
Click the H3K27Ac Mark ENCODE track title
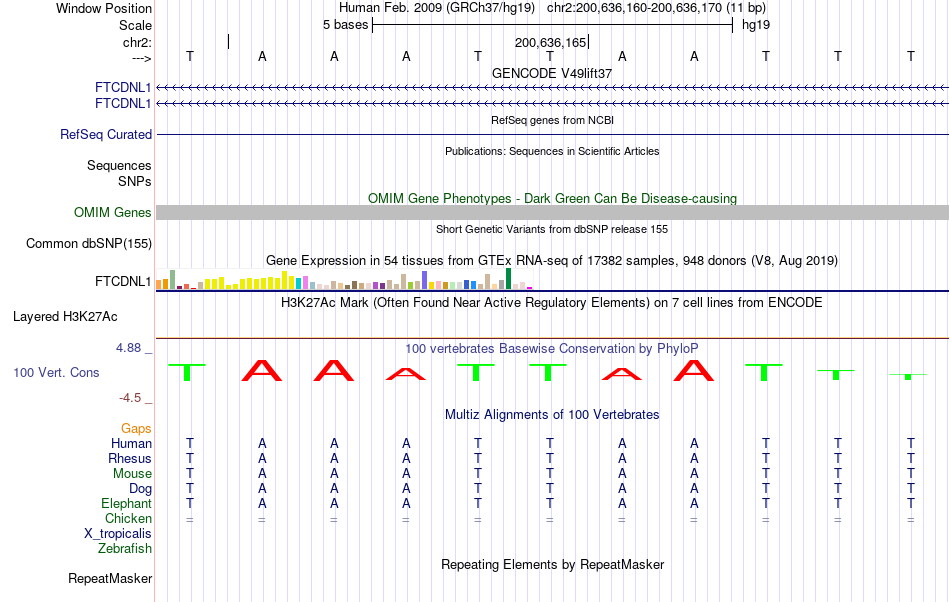click(x=552, y=302)
